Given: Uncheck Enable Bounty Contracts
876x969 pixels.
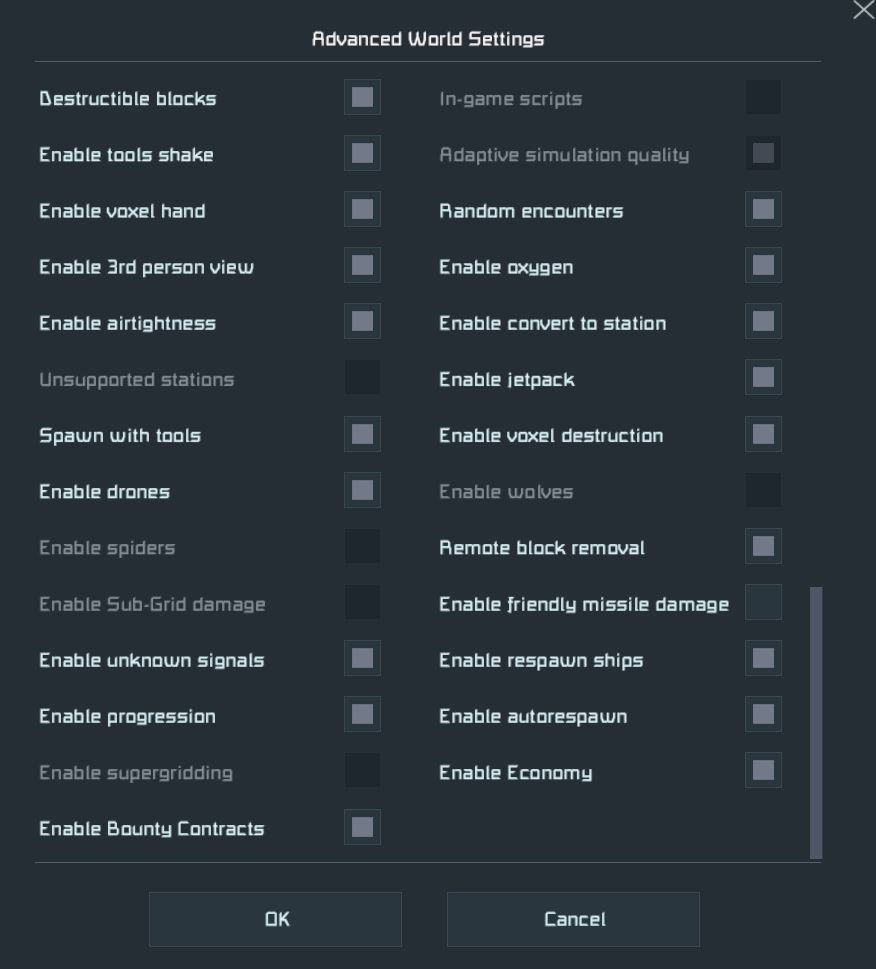Looking at the screenshot, I should 362,827.
